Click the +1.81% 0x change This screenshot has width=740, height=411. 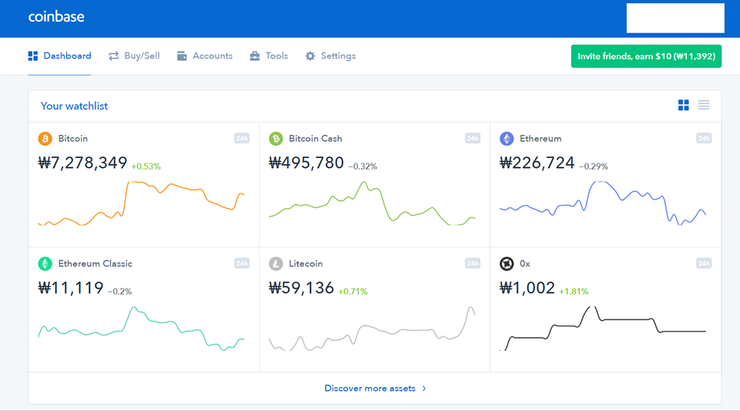tap(574, 291)
